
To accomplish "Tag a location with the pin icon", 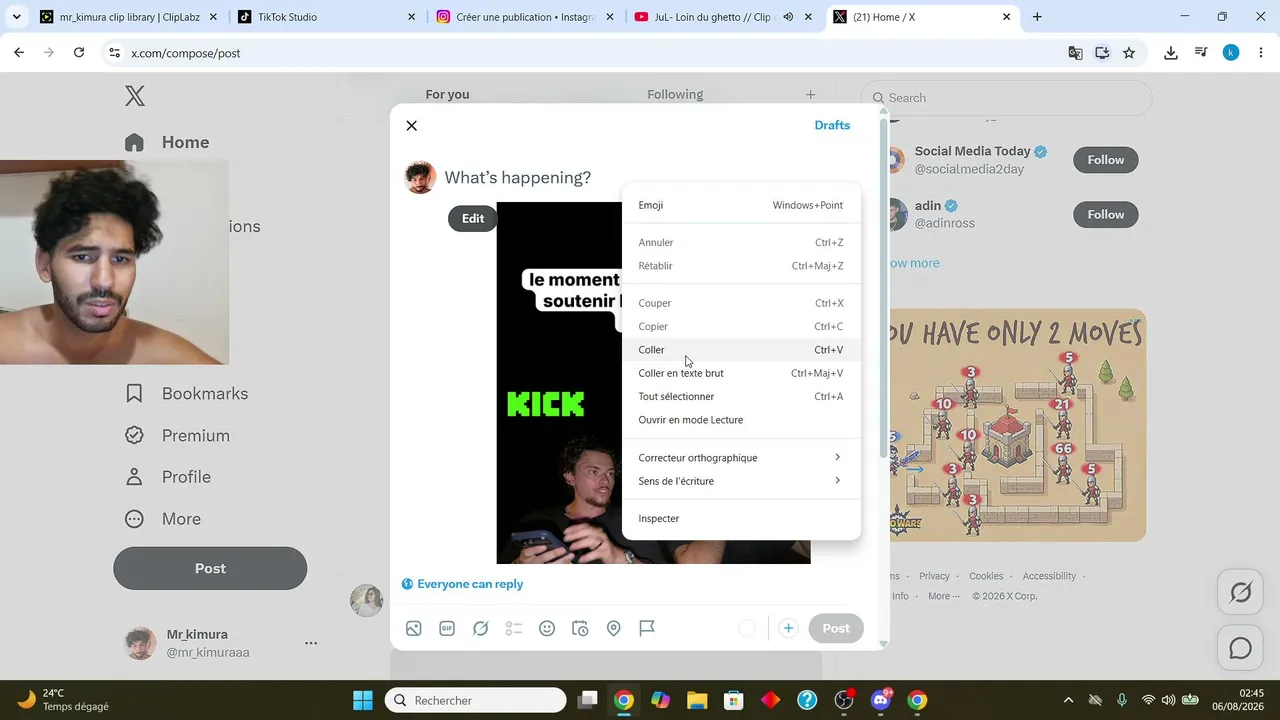I will pos(614,628).
